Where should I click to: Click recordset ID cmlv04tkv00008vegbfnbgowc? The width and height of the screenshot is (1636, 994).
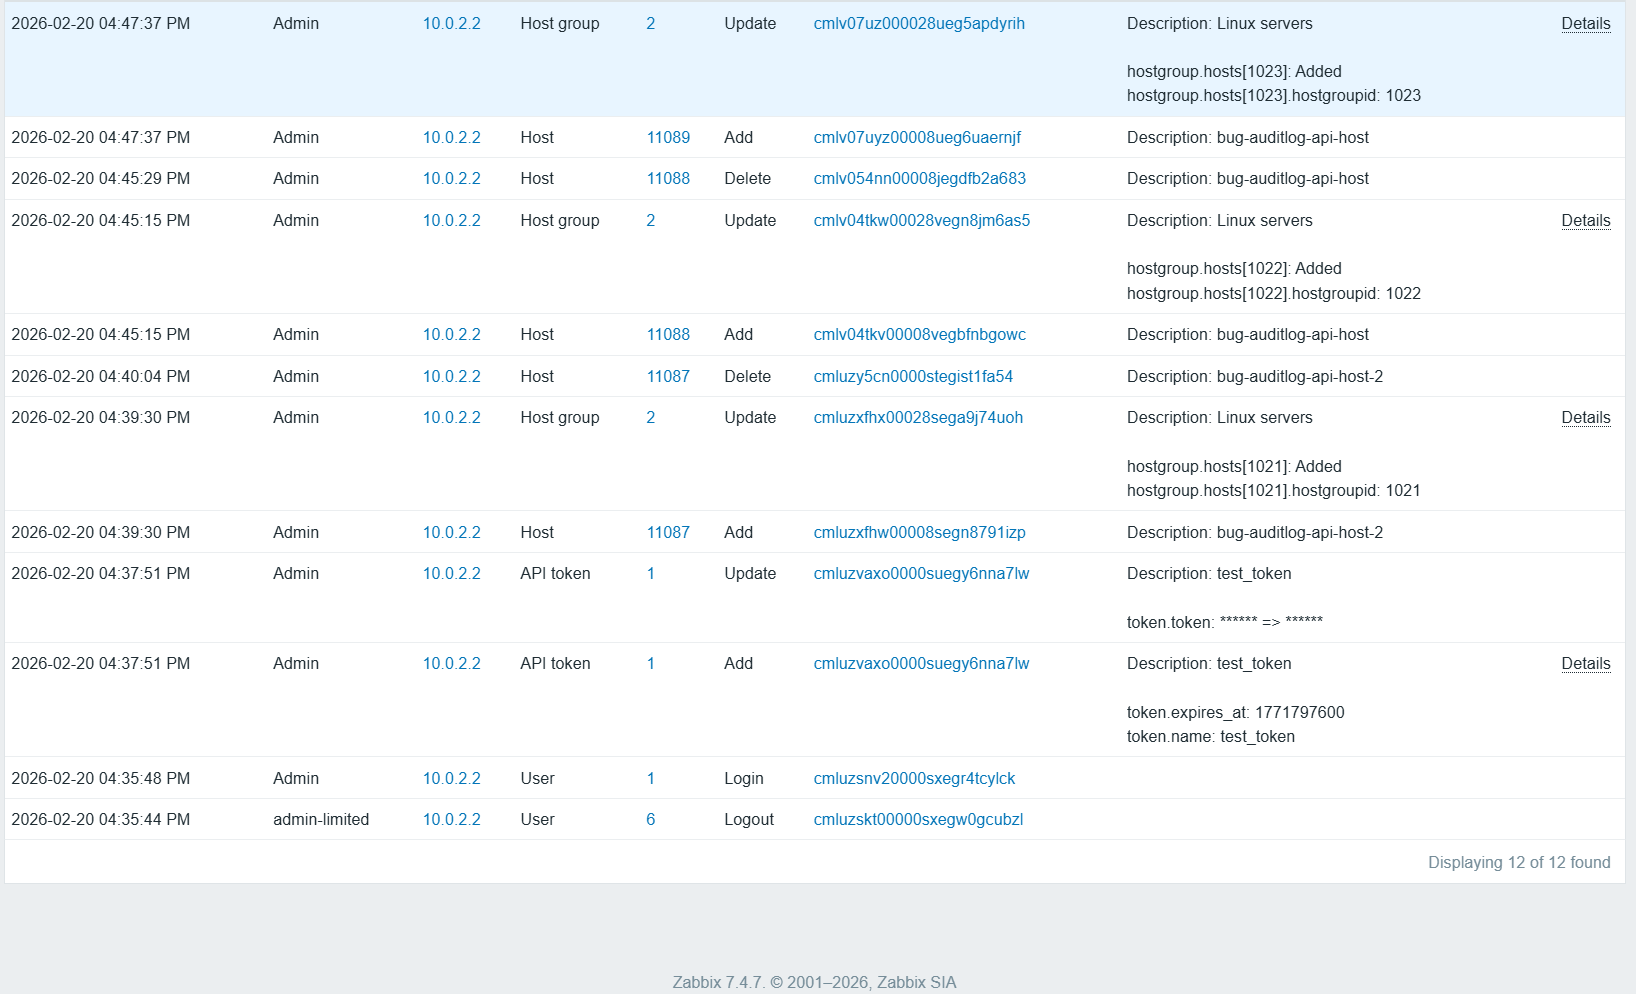tap(919, 335)
